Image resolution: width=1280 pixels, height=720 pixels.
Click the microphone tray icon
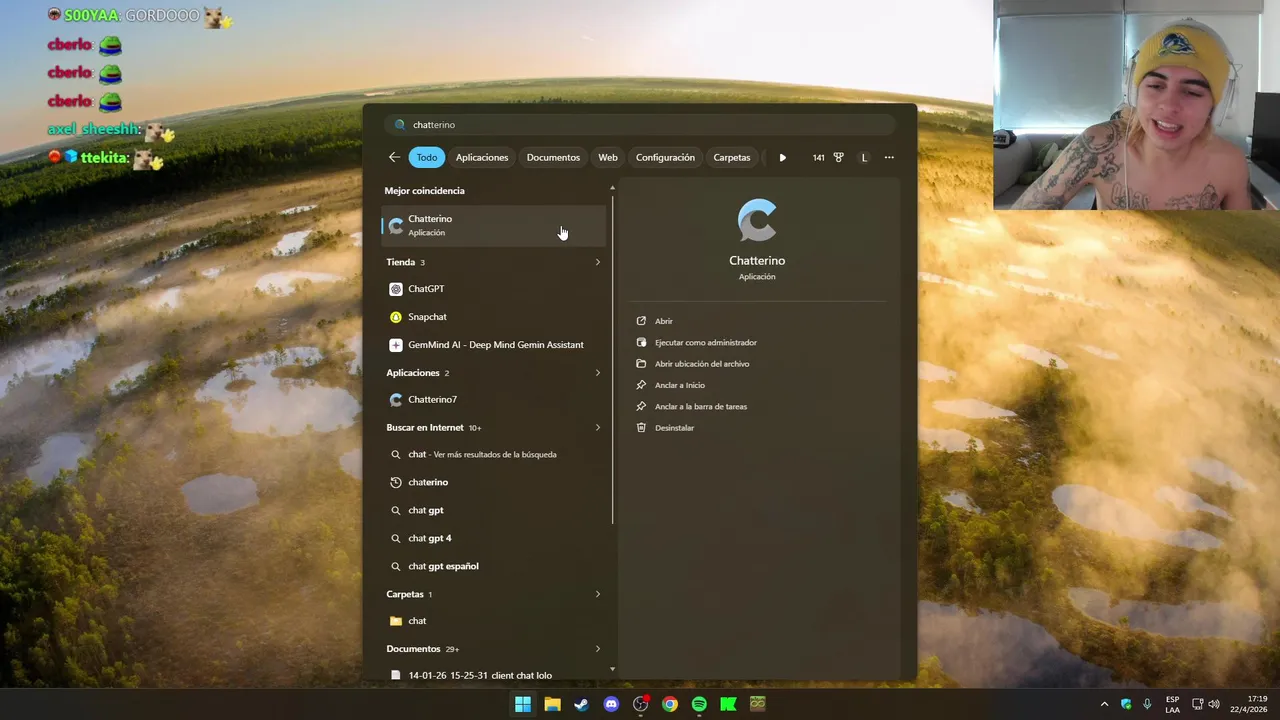(x=1147, y=704)
